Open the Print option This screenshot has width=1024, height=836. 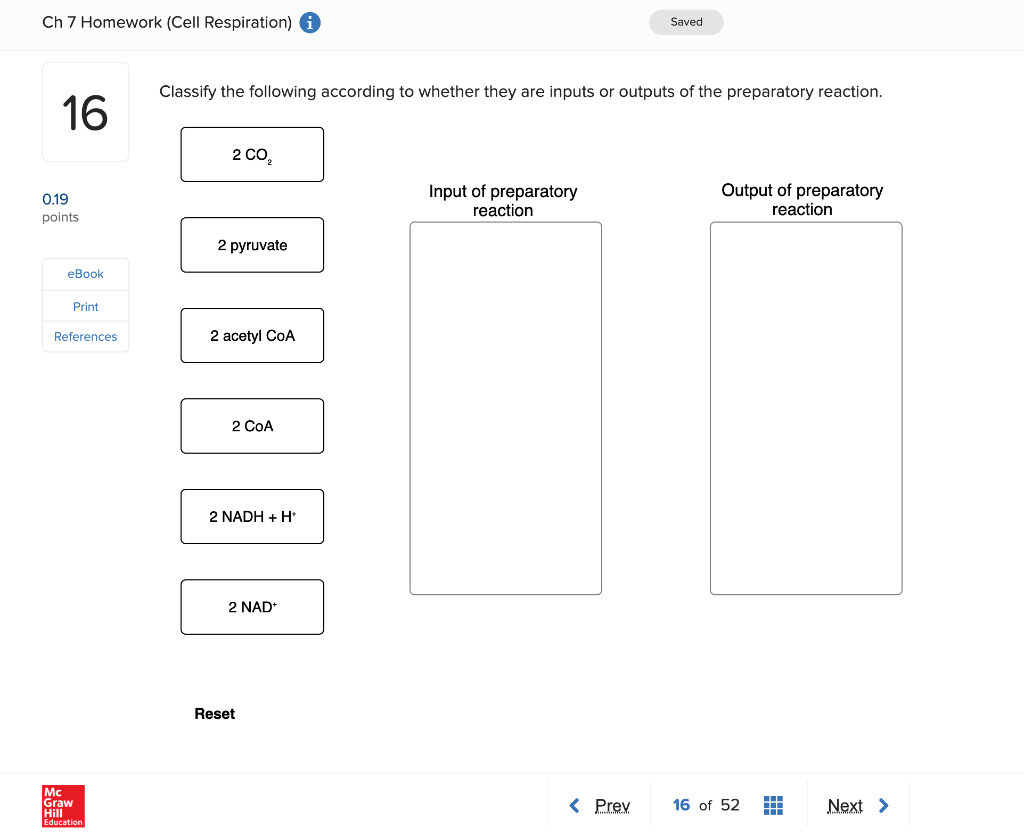(85, 306)
